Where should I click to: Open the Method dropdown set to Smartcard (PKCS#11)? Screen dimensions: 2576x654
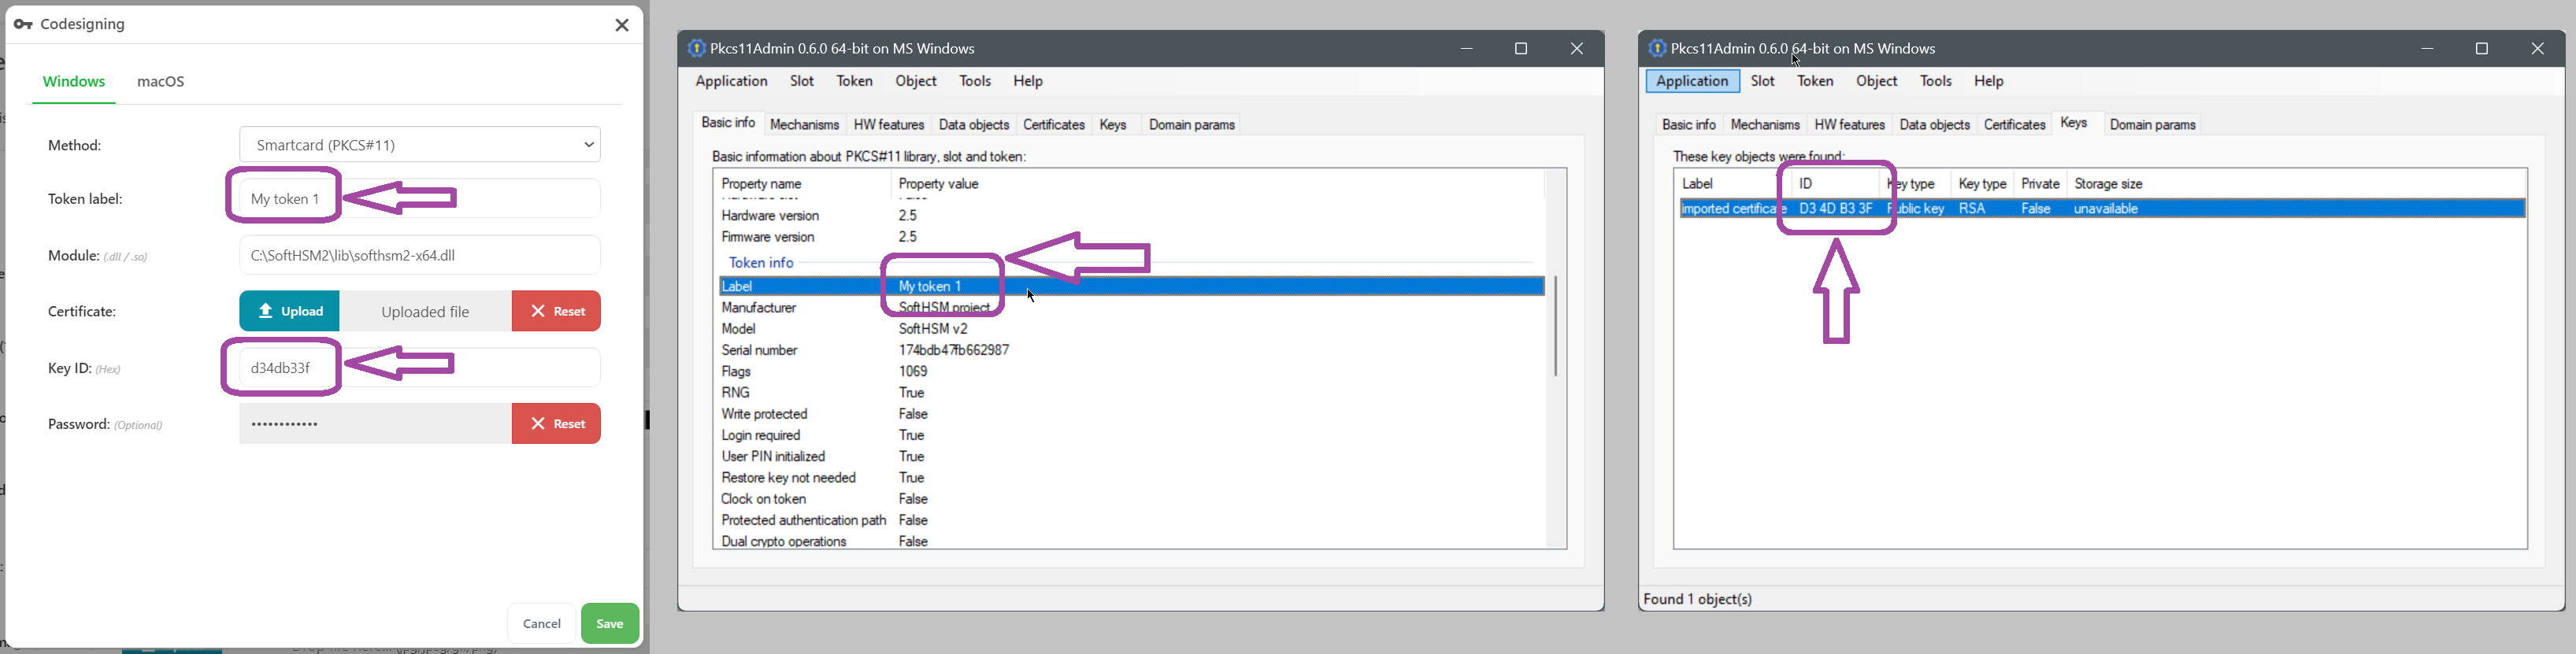tap(419, 145)
